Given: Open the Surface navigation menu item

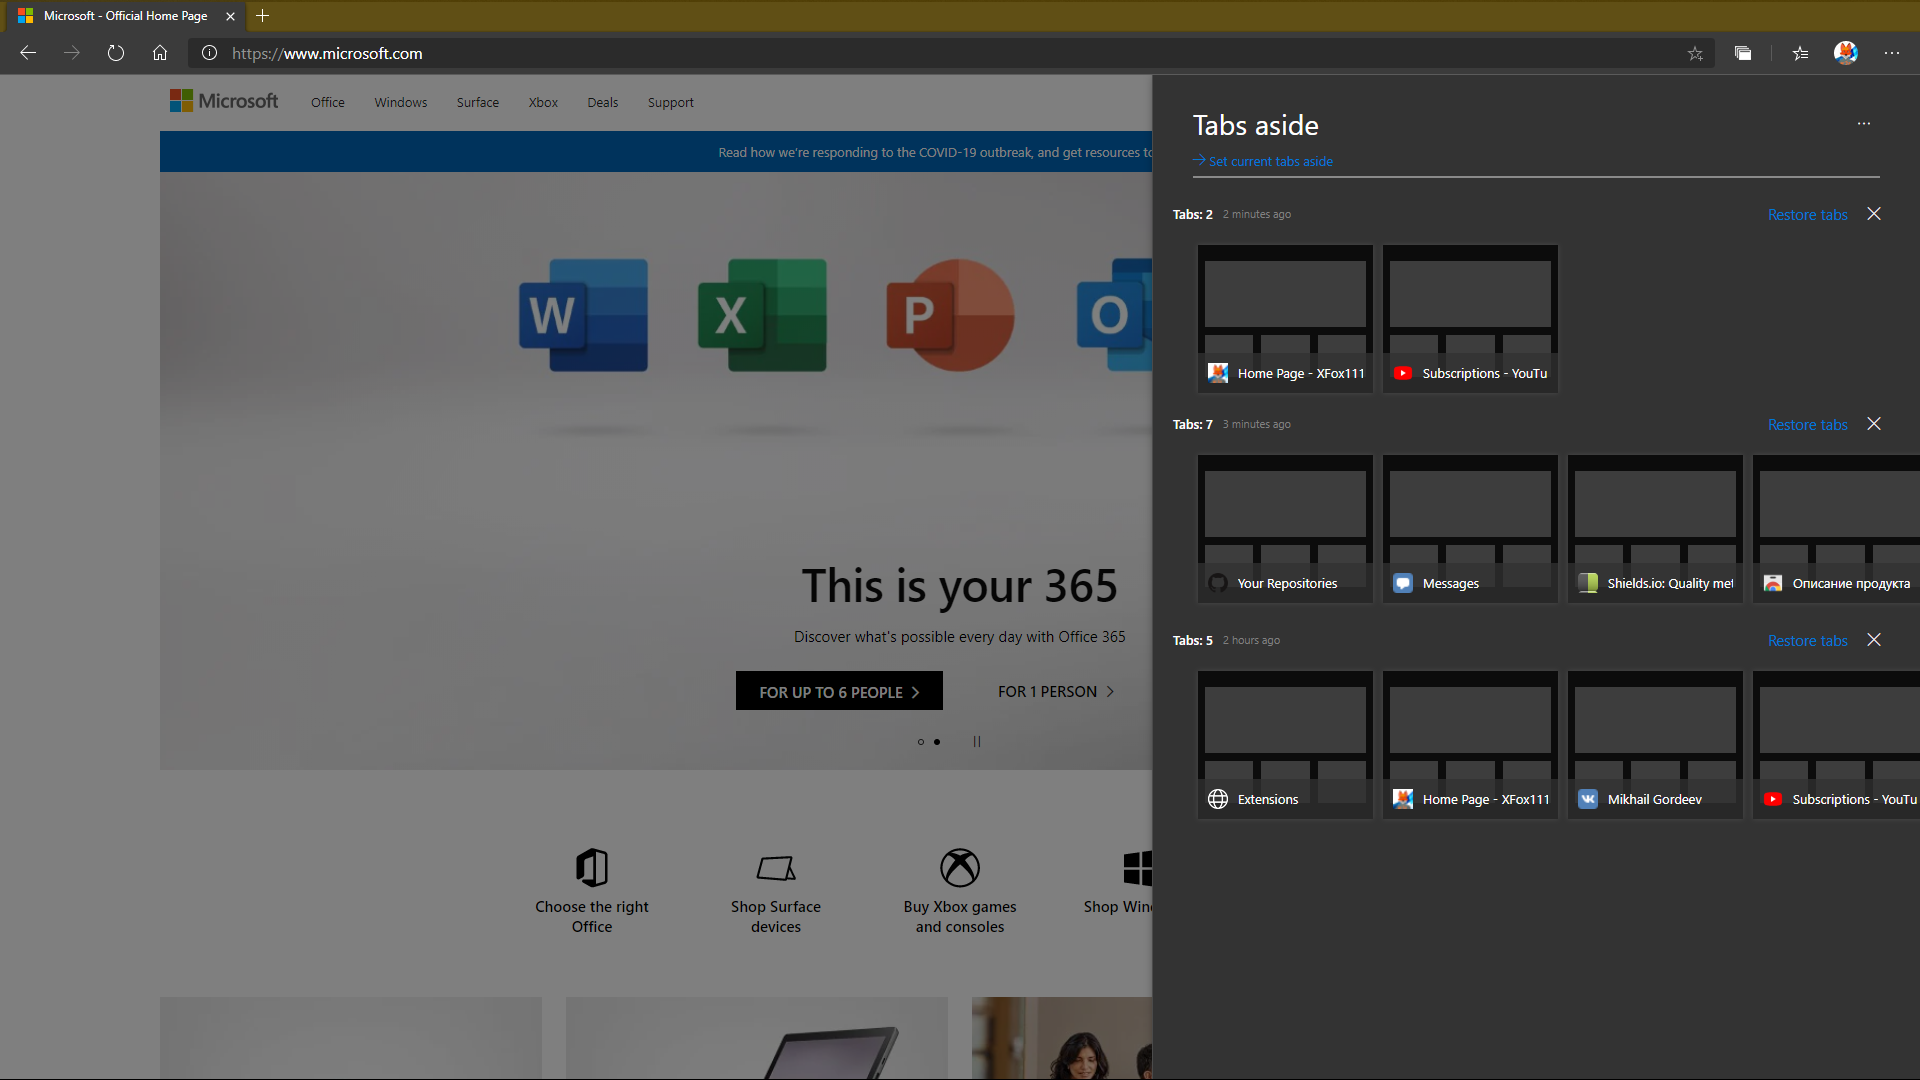Looking at the screenshot, I should coord(478,103).
